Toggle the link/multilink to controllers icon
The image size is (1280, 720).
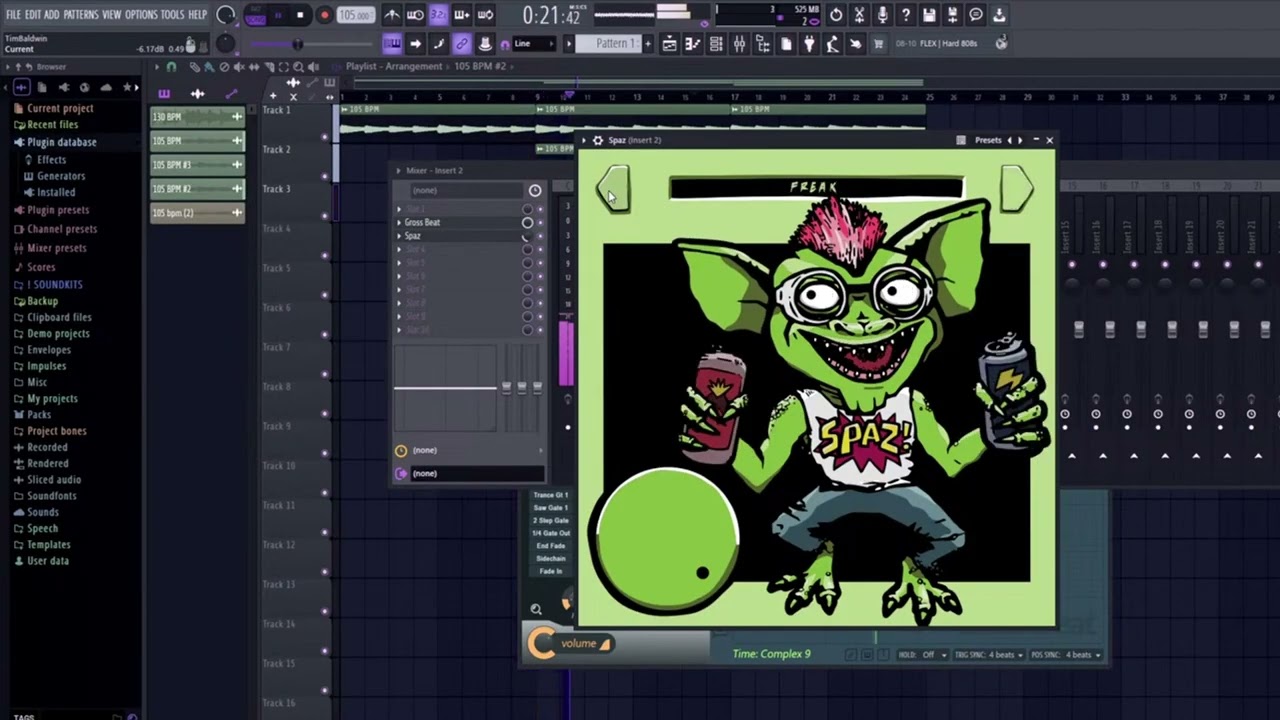pyautogui.click(x=461, y=44)
